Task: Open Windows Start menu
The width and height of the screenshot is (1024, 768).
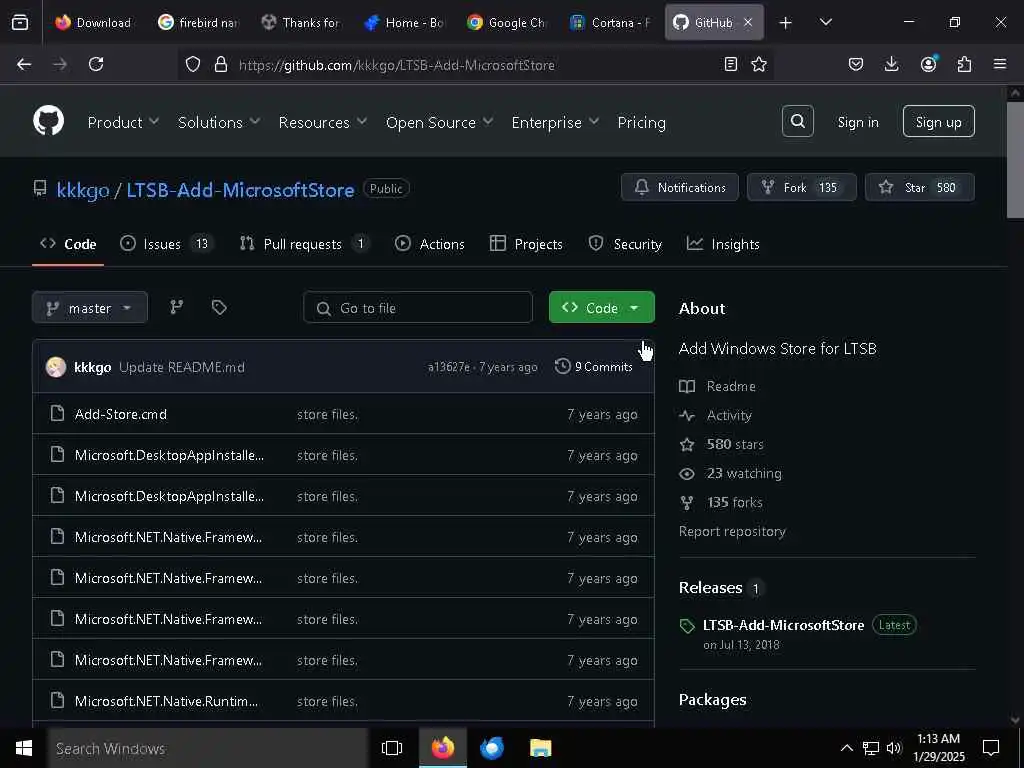Action: tap(24, 748)
